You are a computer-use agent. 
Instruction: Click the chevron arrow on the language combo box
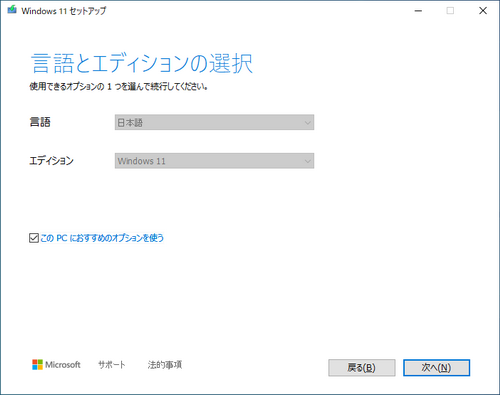pyautogui.click(x=307, y=123)
